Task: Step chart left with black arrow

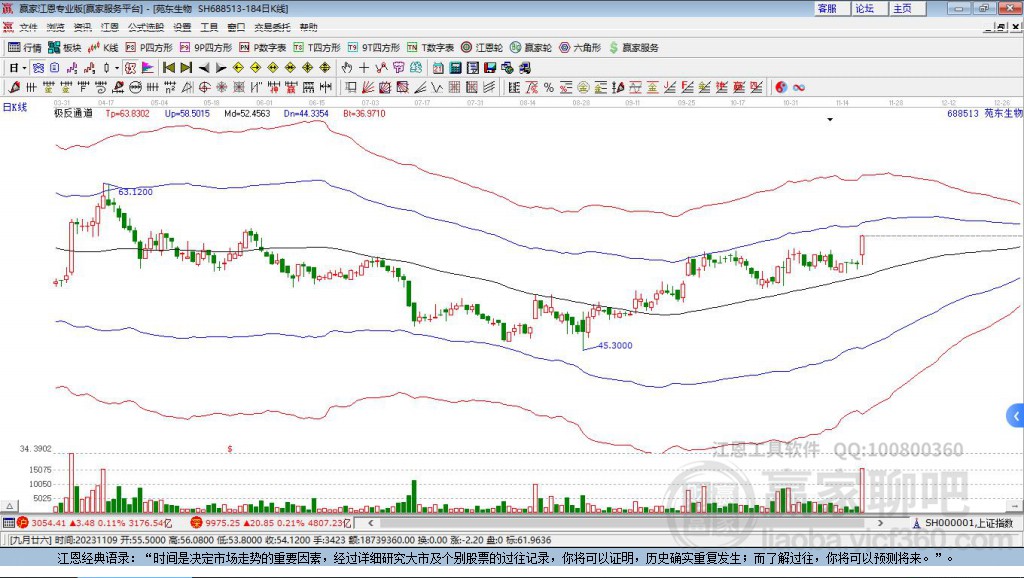Action: pyautogui.click(x=204, y=68)
